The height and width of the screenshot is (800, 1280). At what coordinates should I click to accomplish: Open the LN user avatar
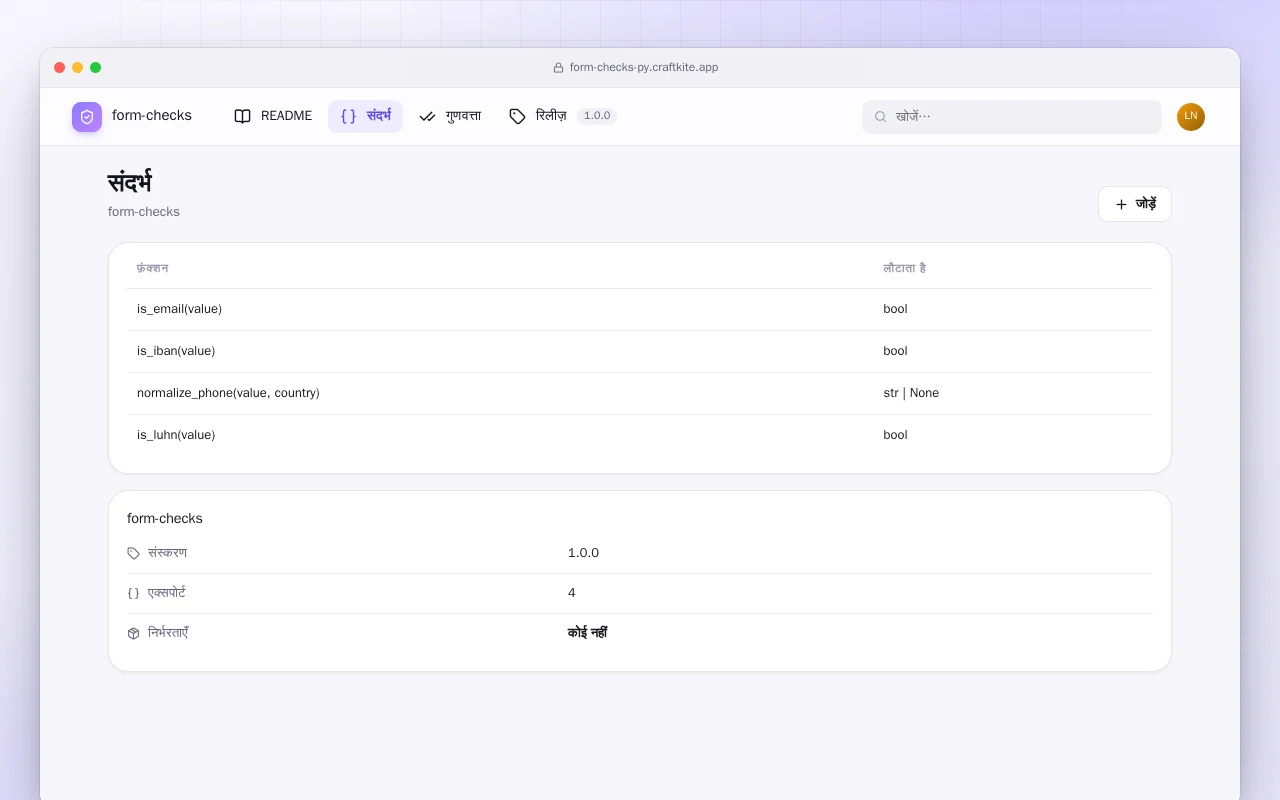pyautogui.click(x=1191, y=117)
